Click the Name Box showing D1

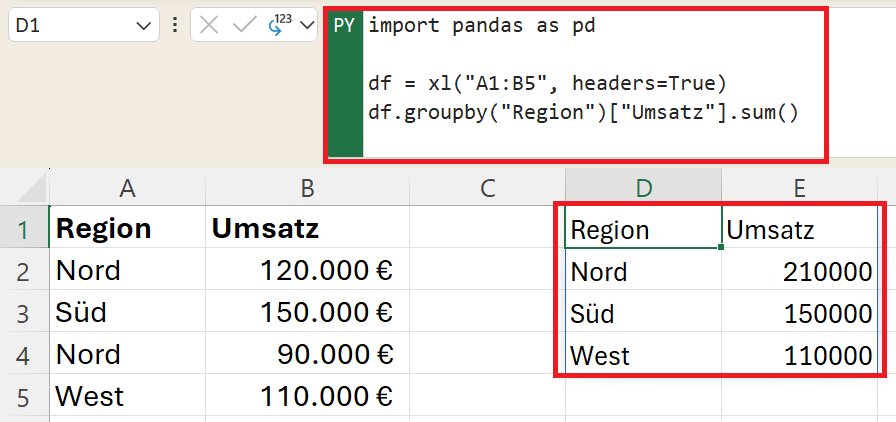tap(70, 27)
